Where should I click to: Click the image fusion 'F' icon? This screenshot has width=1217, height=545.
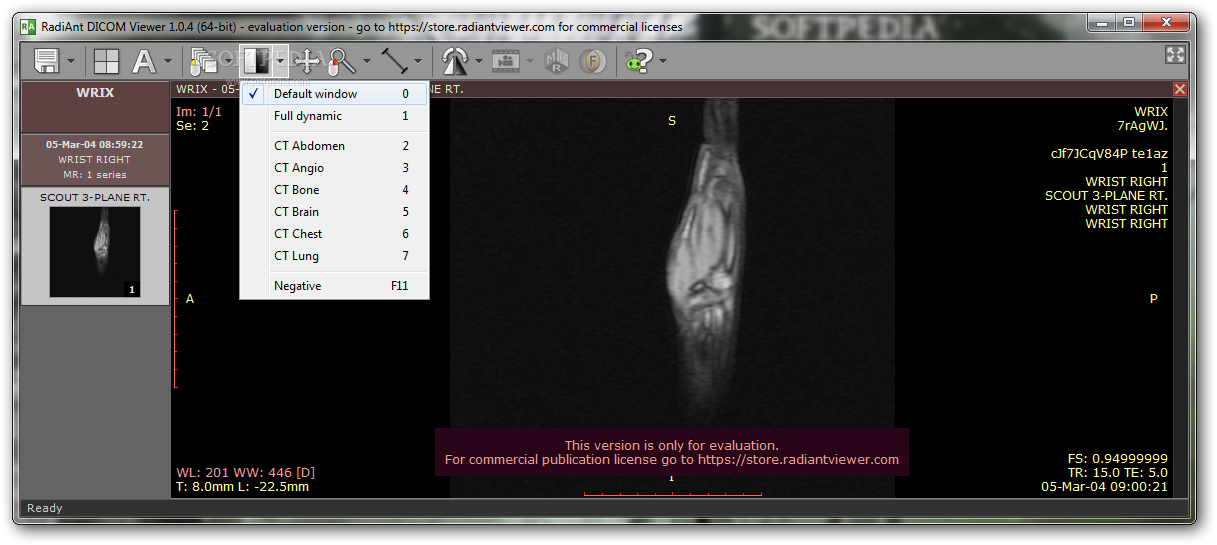[x=593, y=62]
